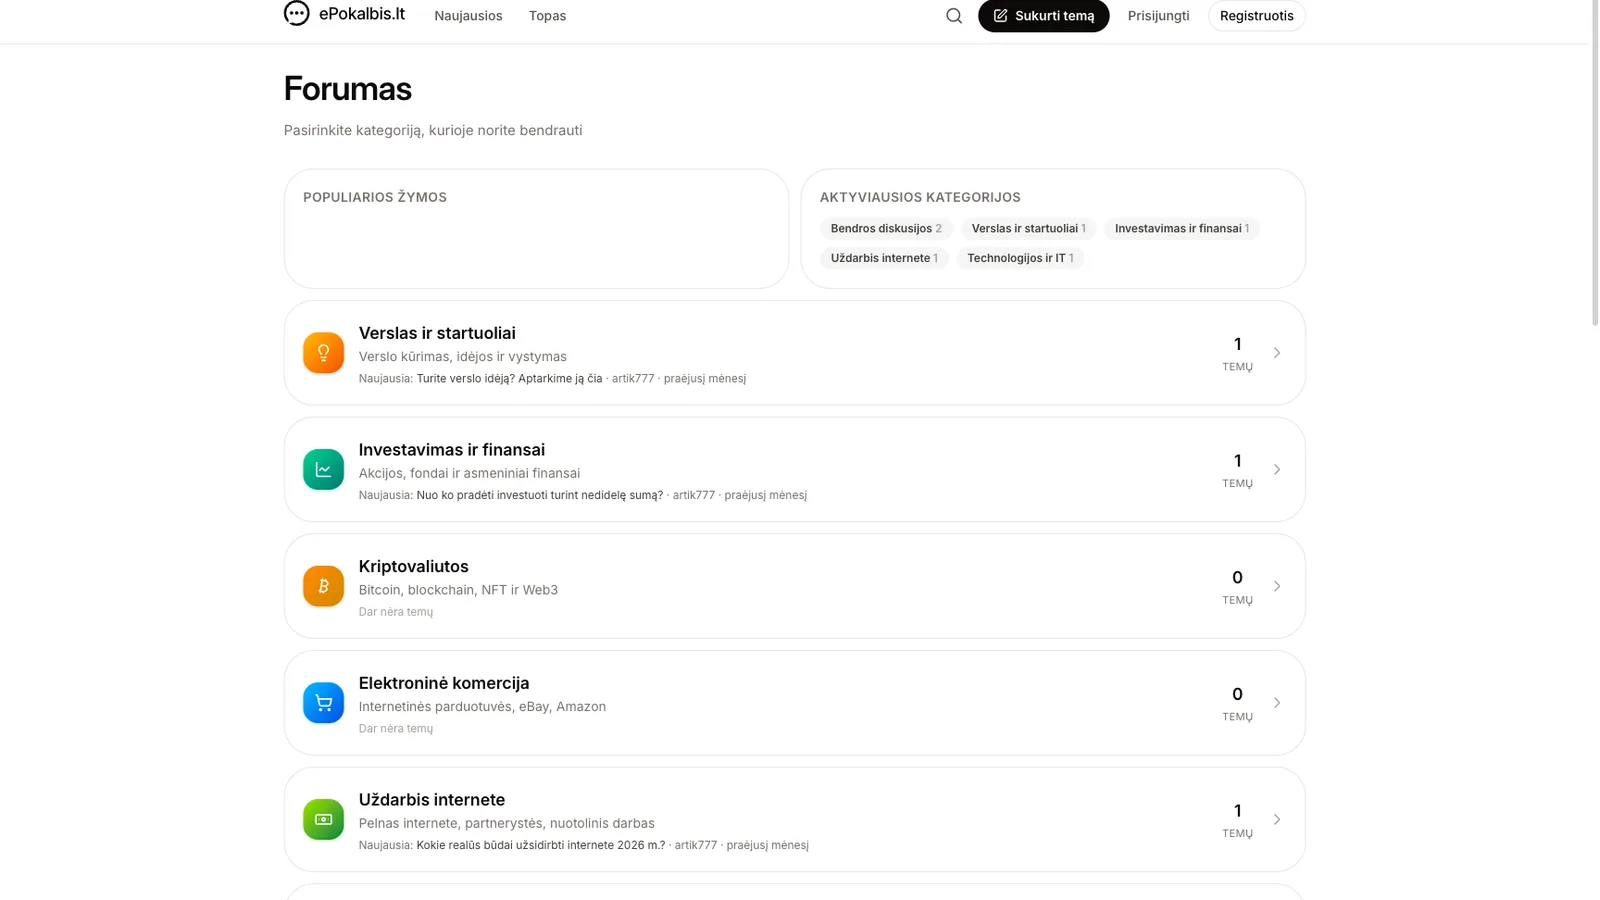Viewport: 1600px width, 900px height.
Task: Click the Prisijungti link
Action: 1158,16
